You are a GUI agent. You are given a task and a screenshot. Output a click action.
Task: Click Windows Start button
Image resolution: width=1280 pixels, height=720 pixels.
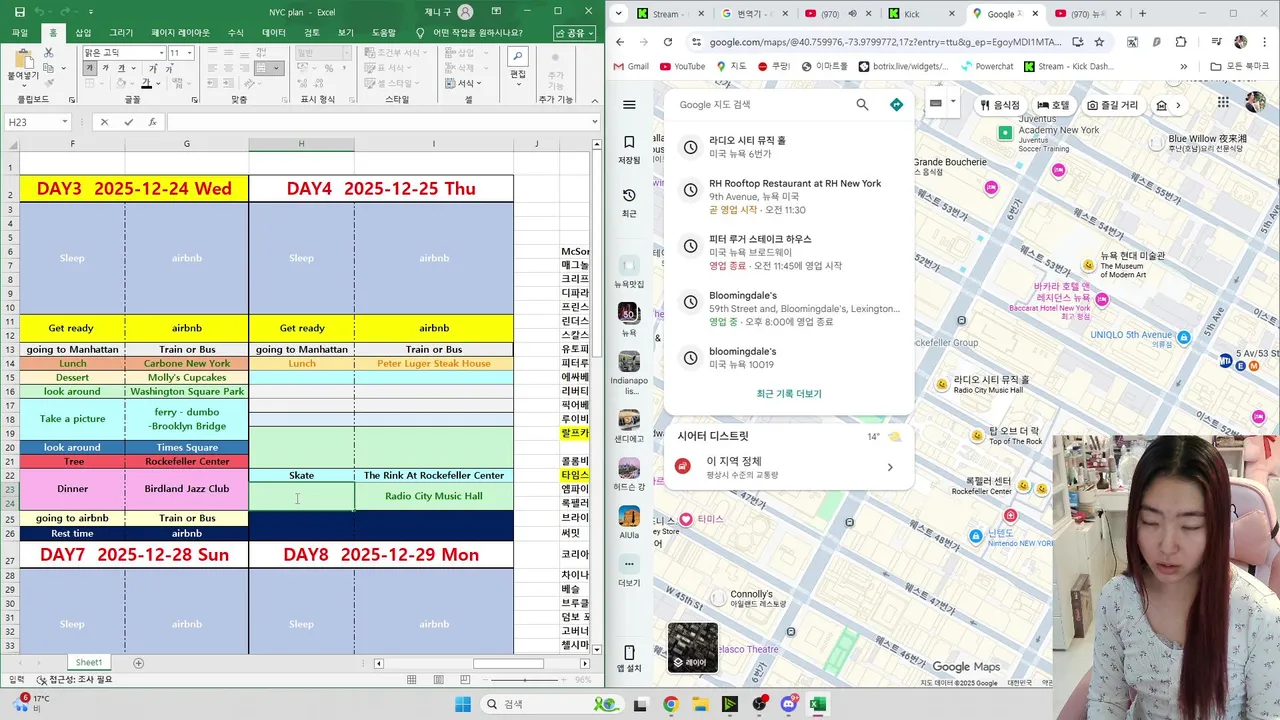[x=462, y=705]
